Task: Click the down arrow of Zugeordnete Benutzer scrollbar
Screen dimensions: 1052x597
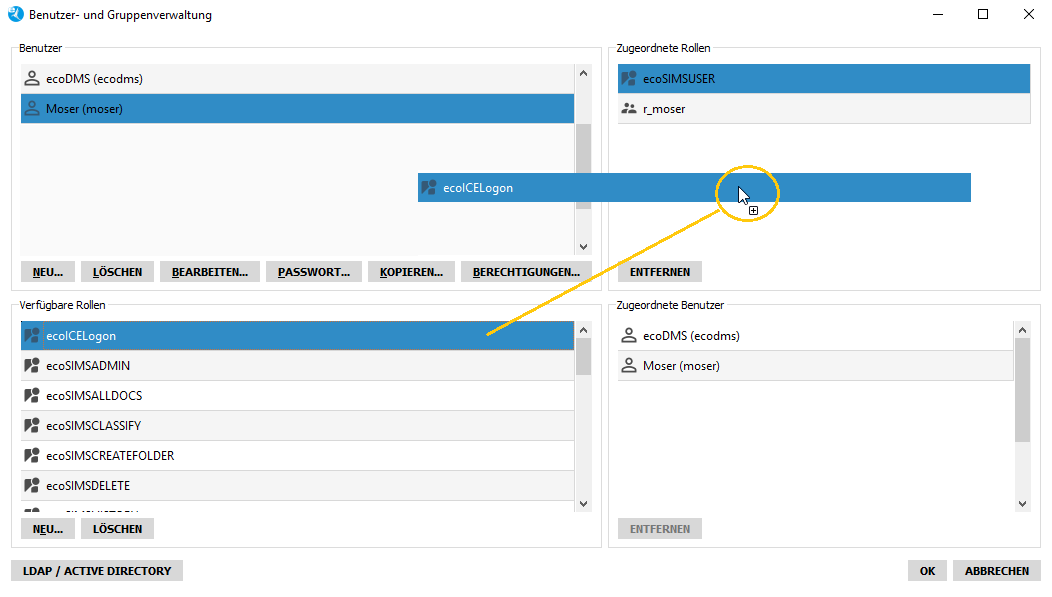Action: pos(1022,504)
